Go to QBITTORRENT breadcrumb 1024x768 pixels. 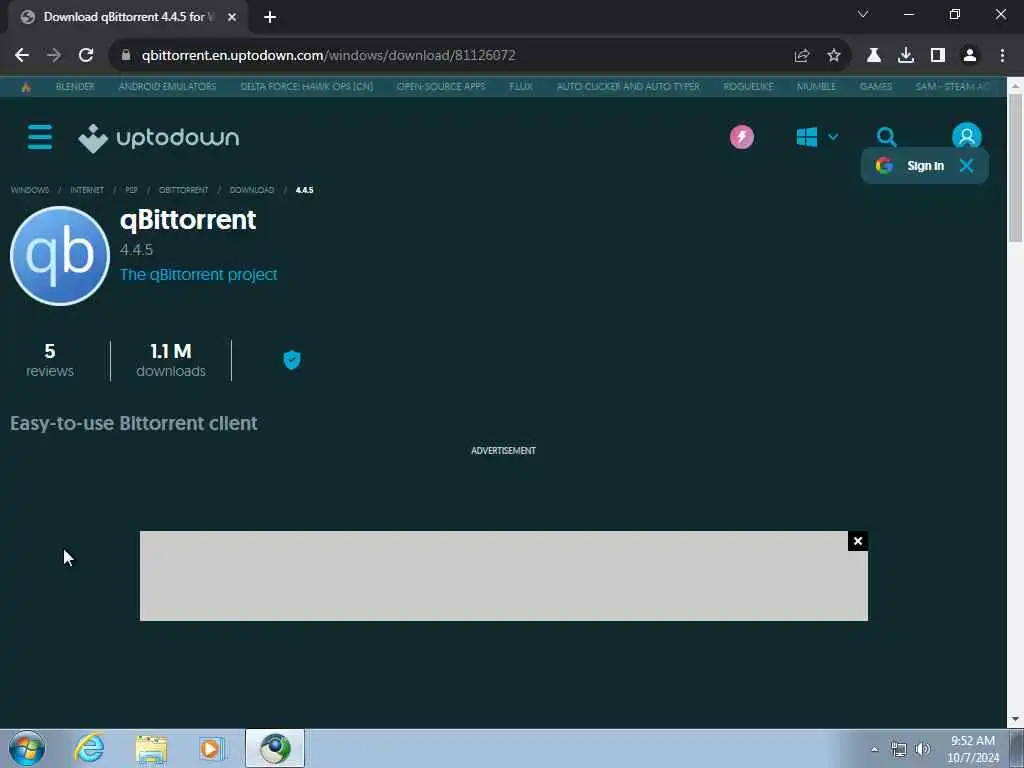coord(184,190)
